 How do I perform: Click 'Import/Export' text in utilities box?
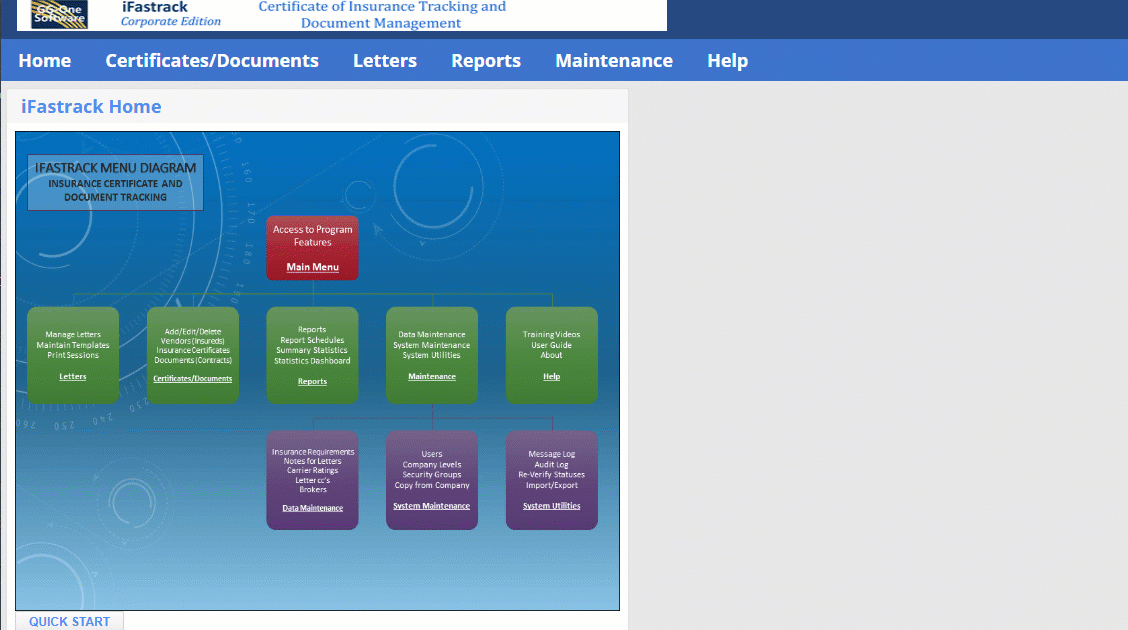click(552, 485)
